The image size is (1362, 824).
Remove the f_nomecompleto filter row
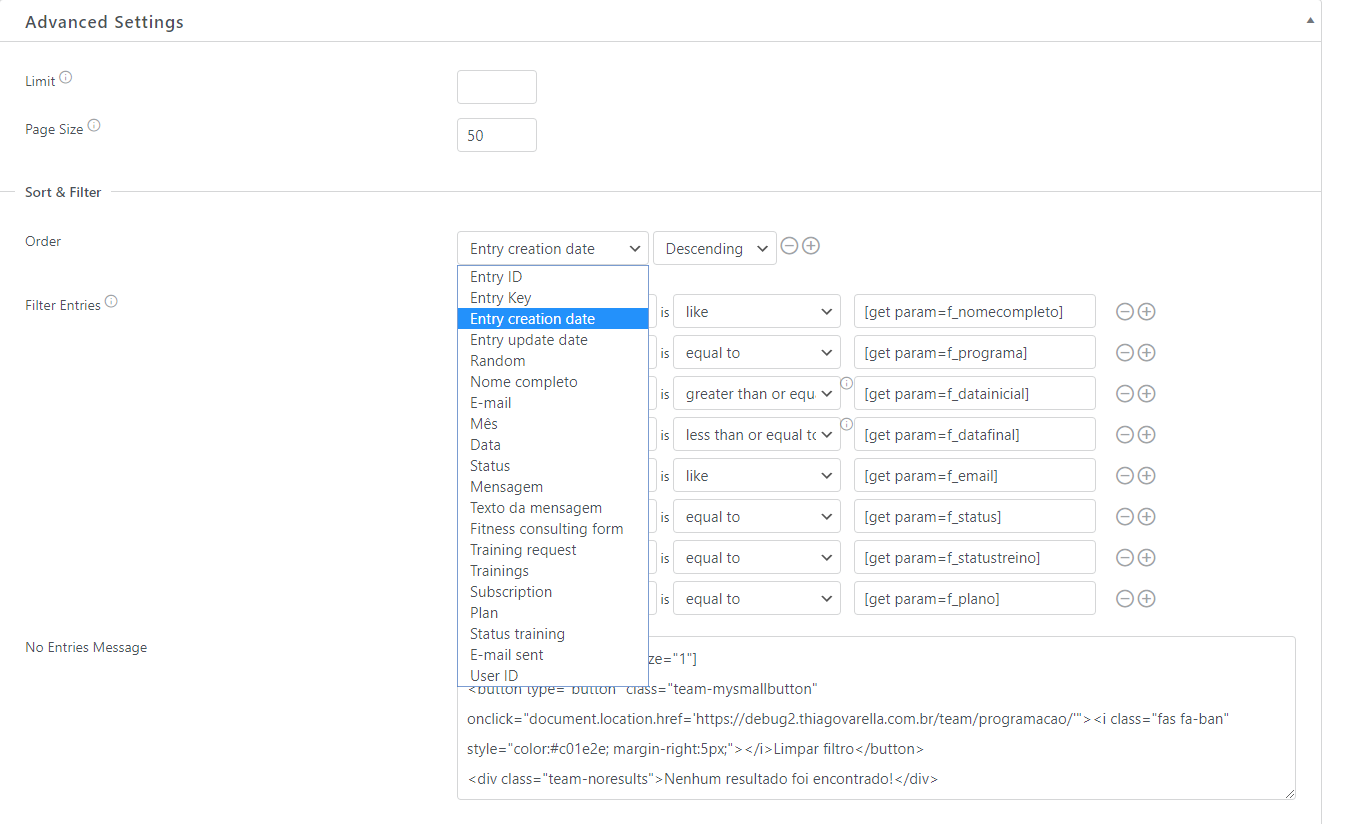coord(1124,312)
